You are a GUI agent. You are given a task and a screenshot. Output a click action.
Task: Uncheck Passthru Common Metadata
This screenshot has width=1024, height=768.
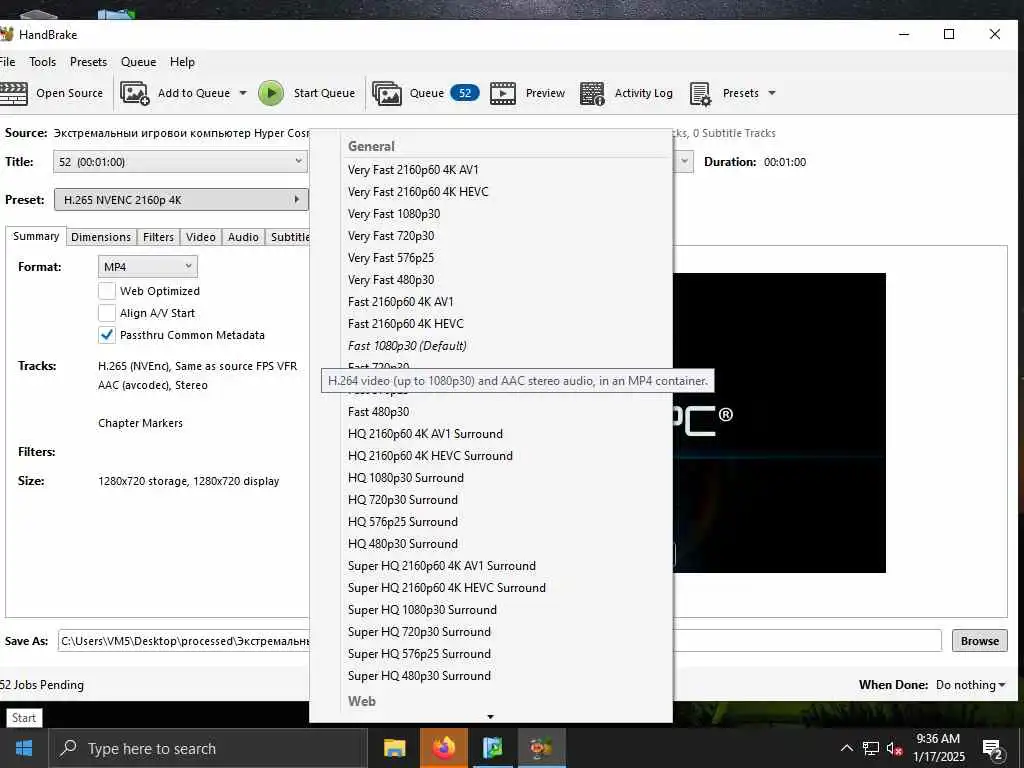point(106,335)
